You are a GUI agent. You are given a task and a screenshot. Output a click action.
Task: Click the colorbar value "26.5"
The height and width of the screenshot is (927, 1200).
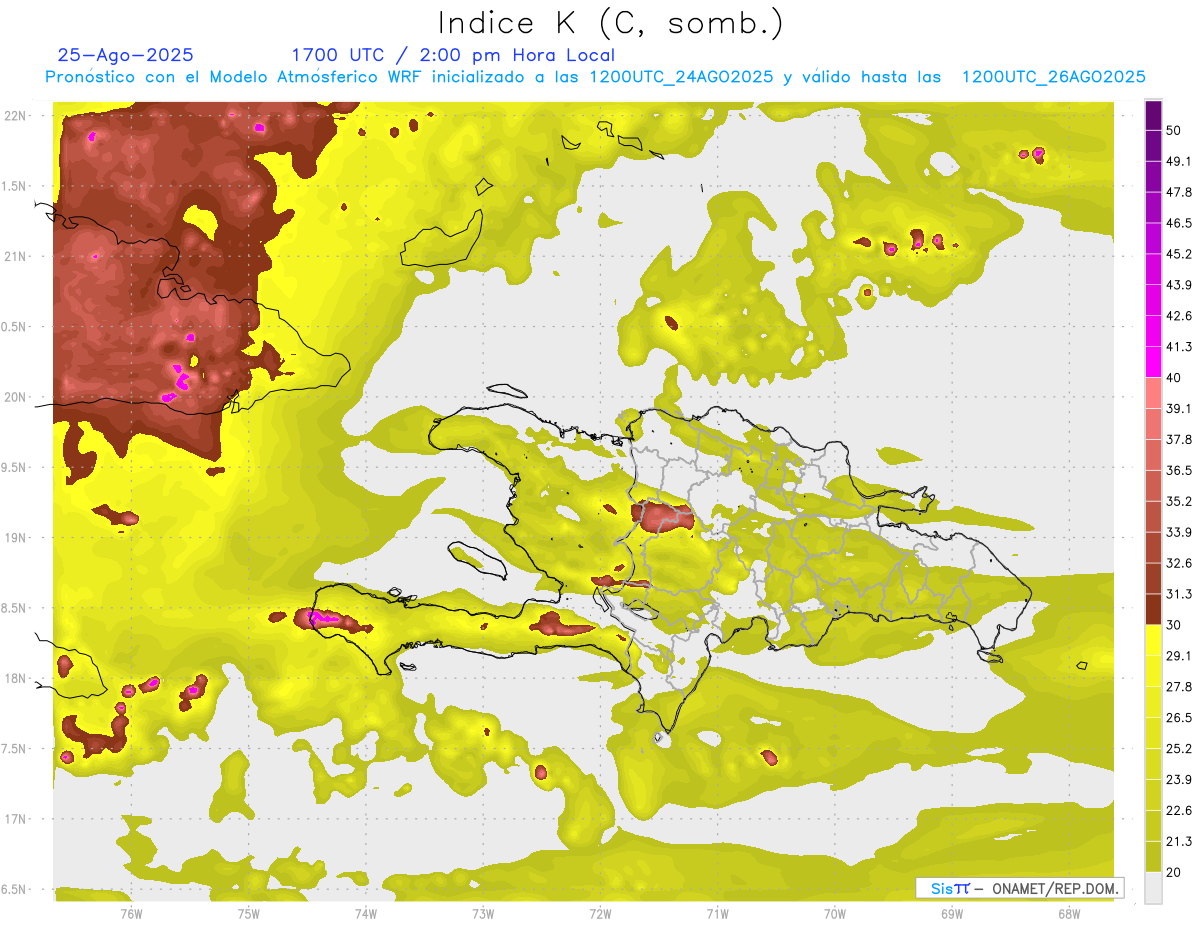click(x=1179, y=718)
